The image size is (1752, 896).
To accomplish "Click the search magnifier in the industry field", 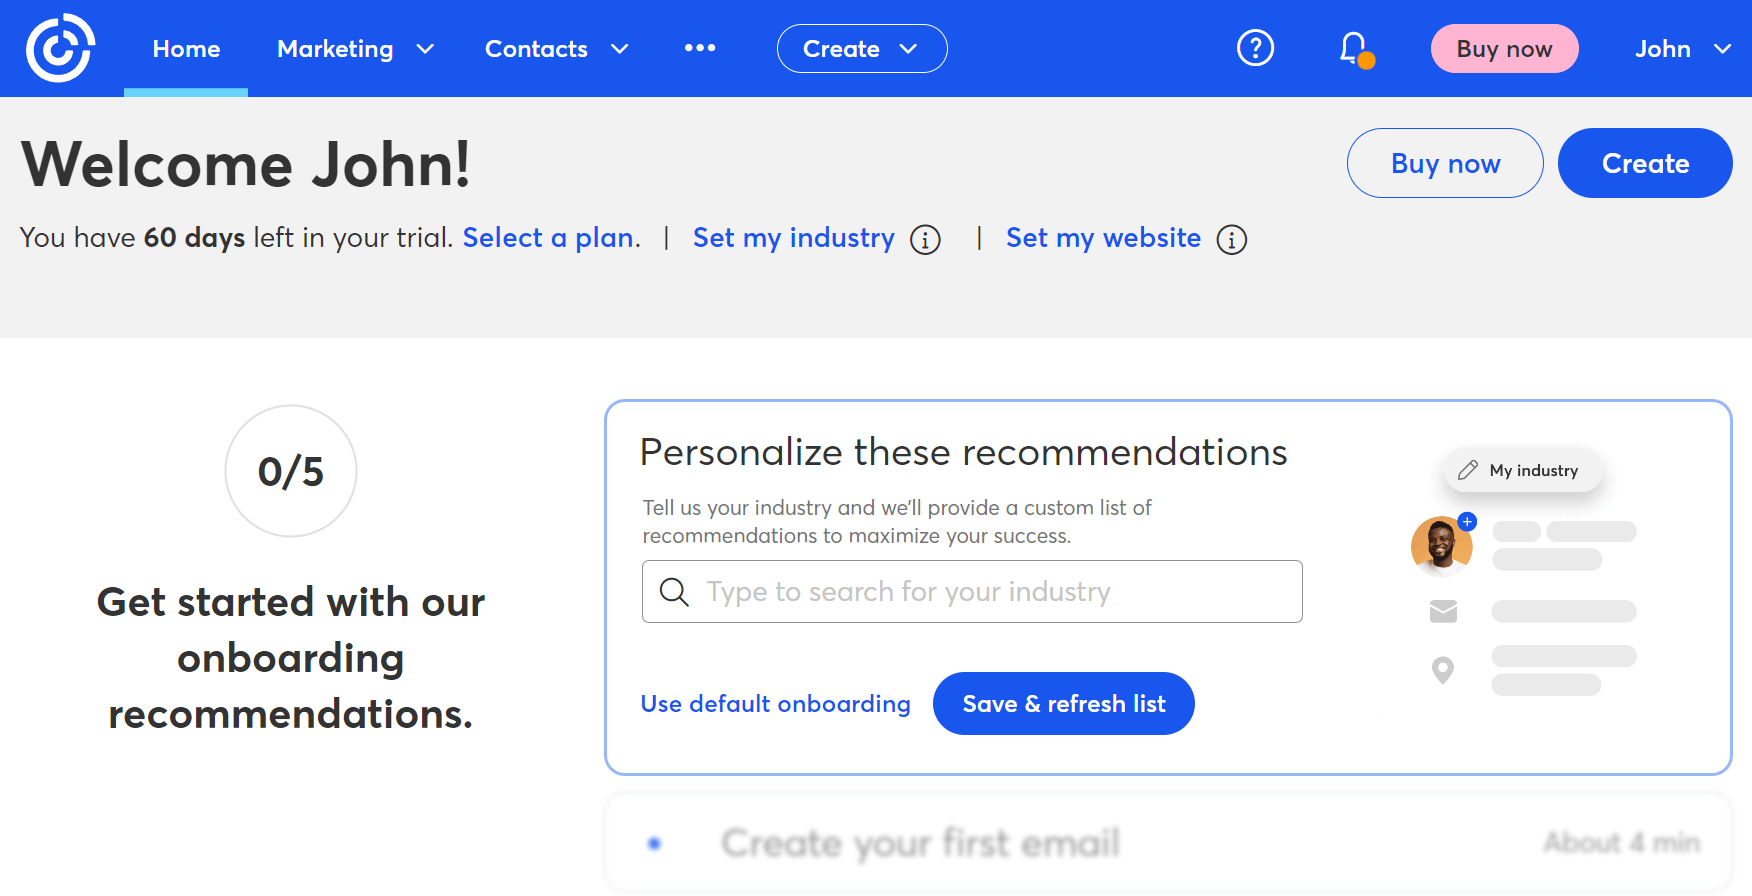I will [675, 592].
